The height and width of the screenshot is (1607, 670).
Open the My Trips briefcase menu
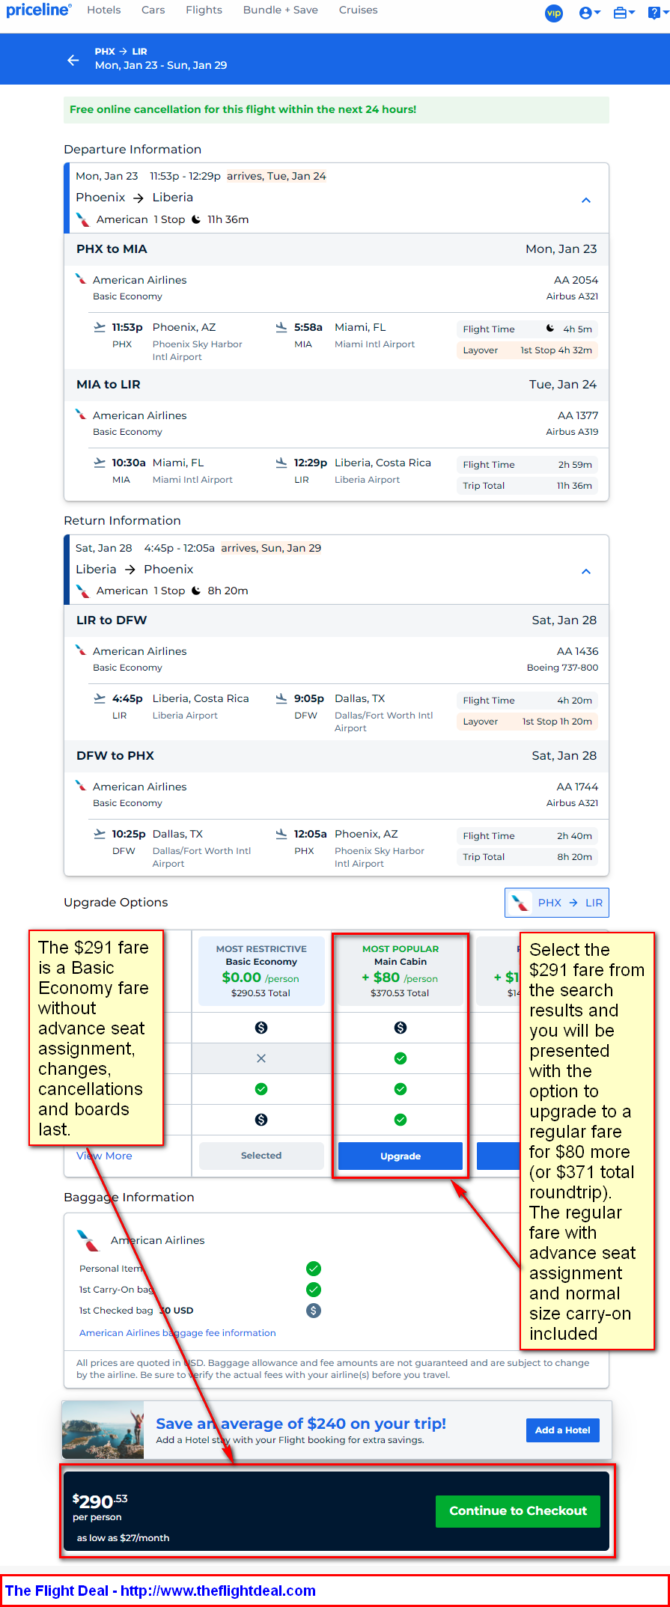tap(624, 13)
